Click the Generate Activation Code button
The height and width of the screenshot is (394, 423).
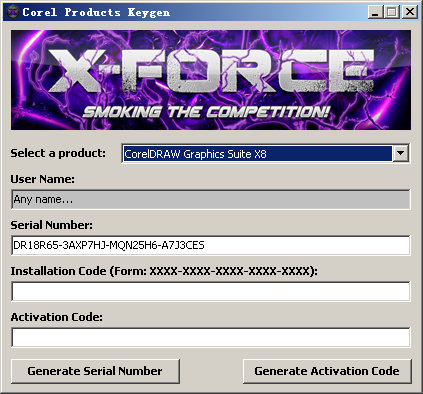327,371
